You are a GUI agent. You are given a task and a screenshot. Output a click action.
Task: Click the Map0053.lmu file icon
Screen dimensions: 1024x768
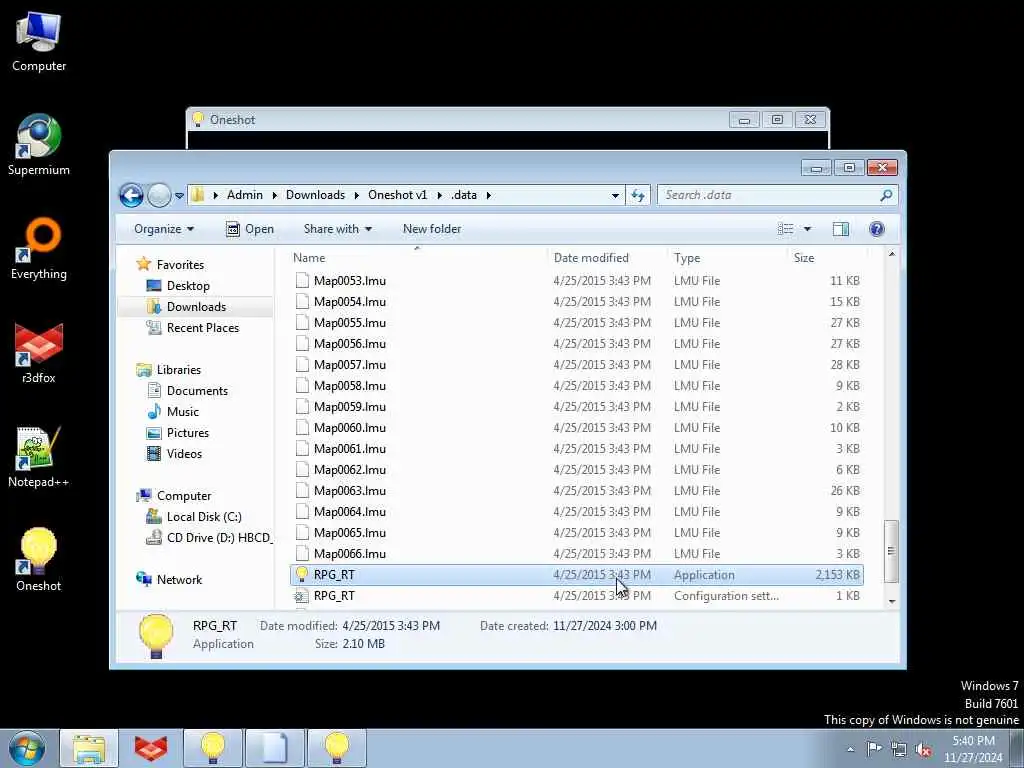[x=302, y=281]
